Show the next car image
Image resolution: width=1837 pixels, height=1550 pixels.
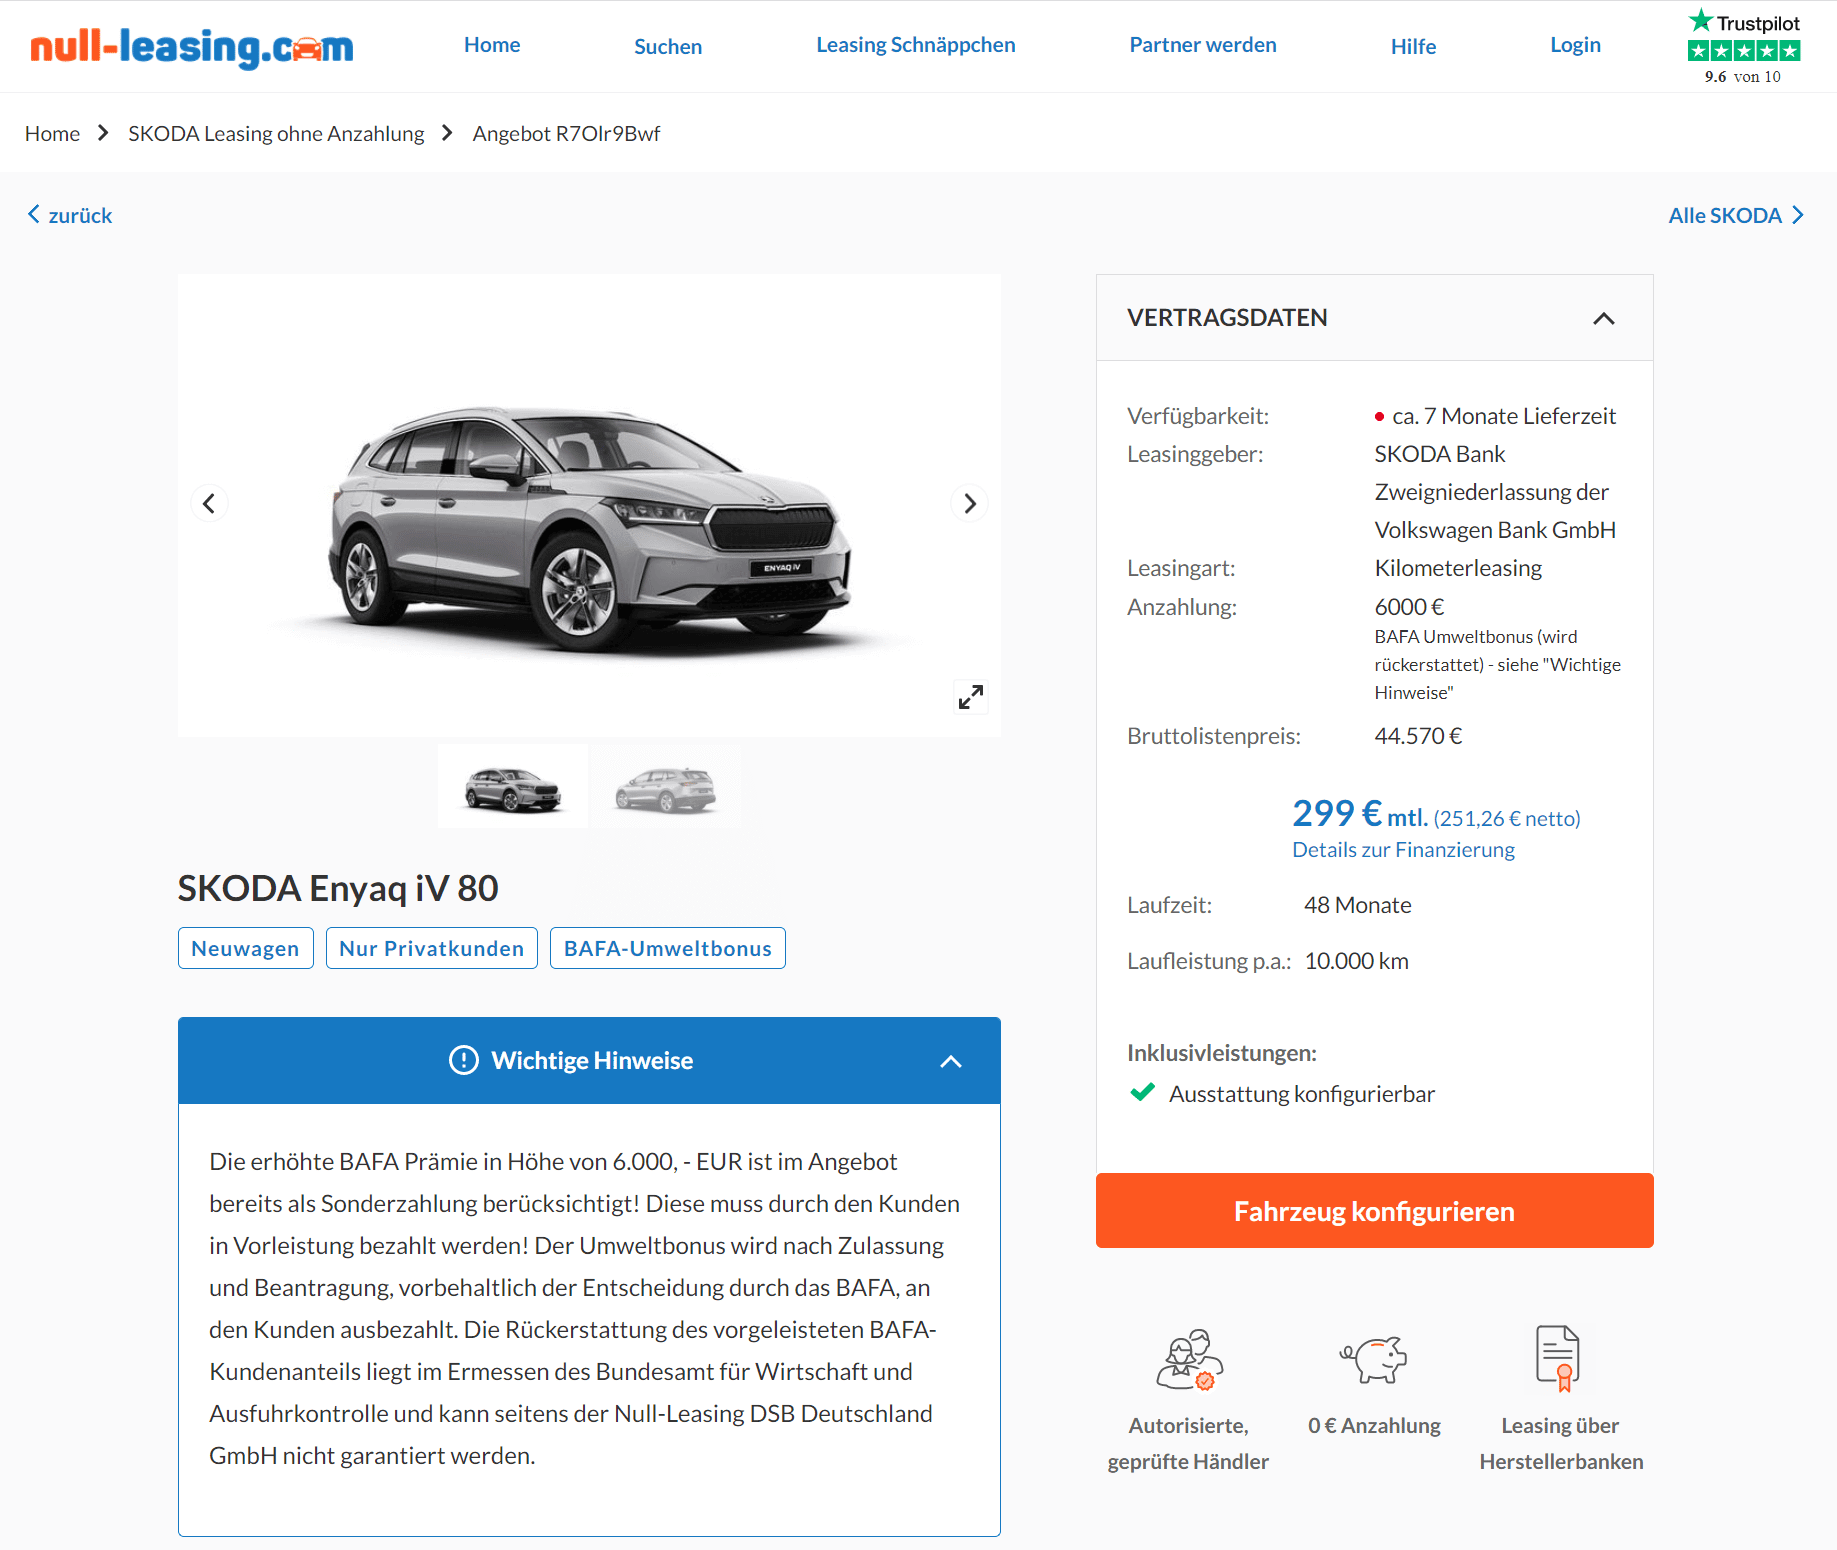coord(969,503)
